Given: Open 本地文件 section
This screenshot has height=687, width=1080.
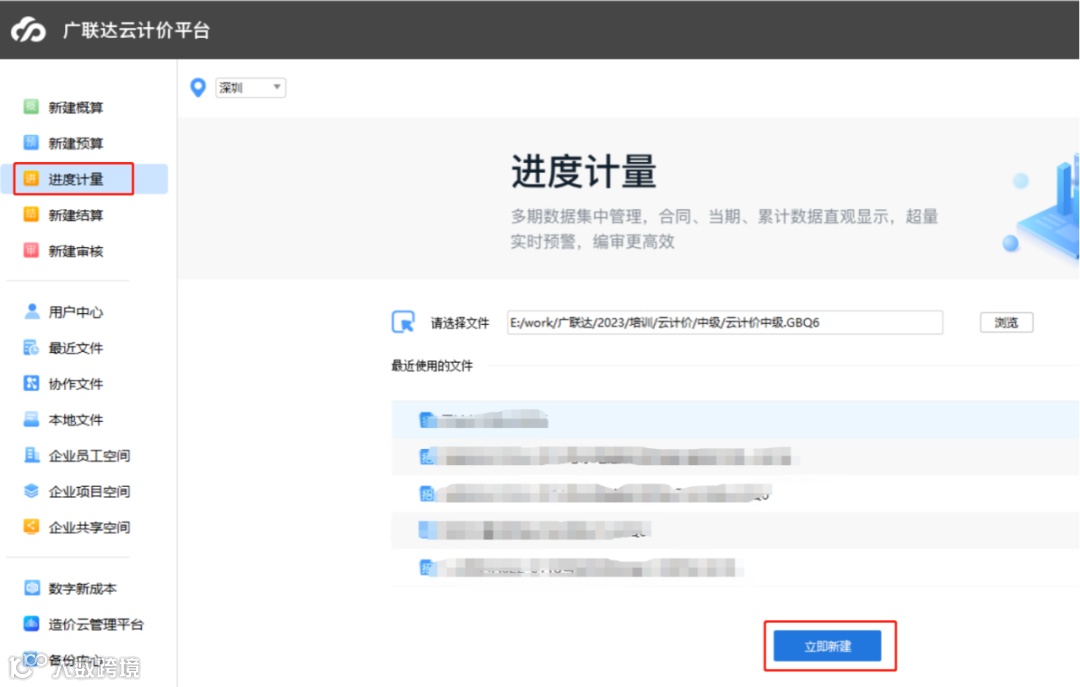Looking at the screenshot, I should 76,420.
